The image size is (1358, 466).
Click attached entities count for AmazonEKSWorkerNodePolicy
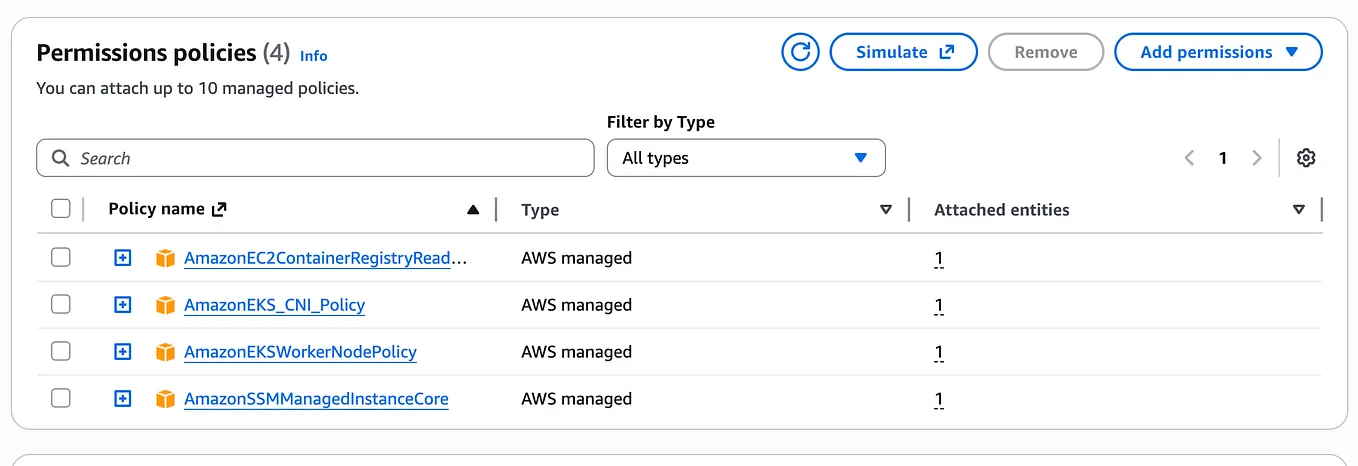tap(939, 352)
